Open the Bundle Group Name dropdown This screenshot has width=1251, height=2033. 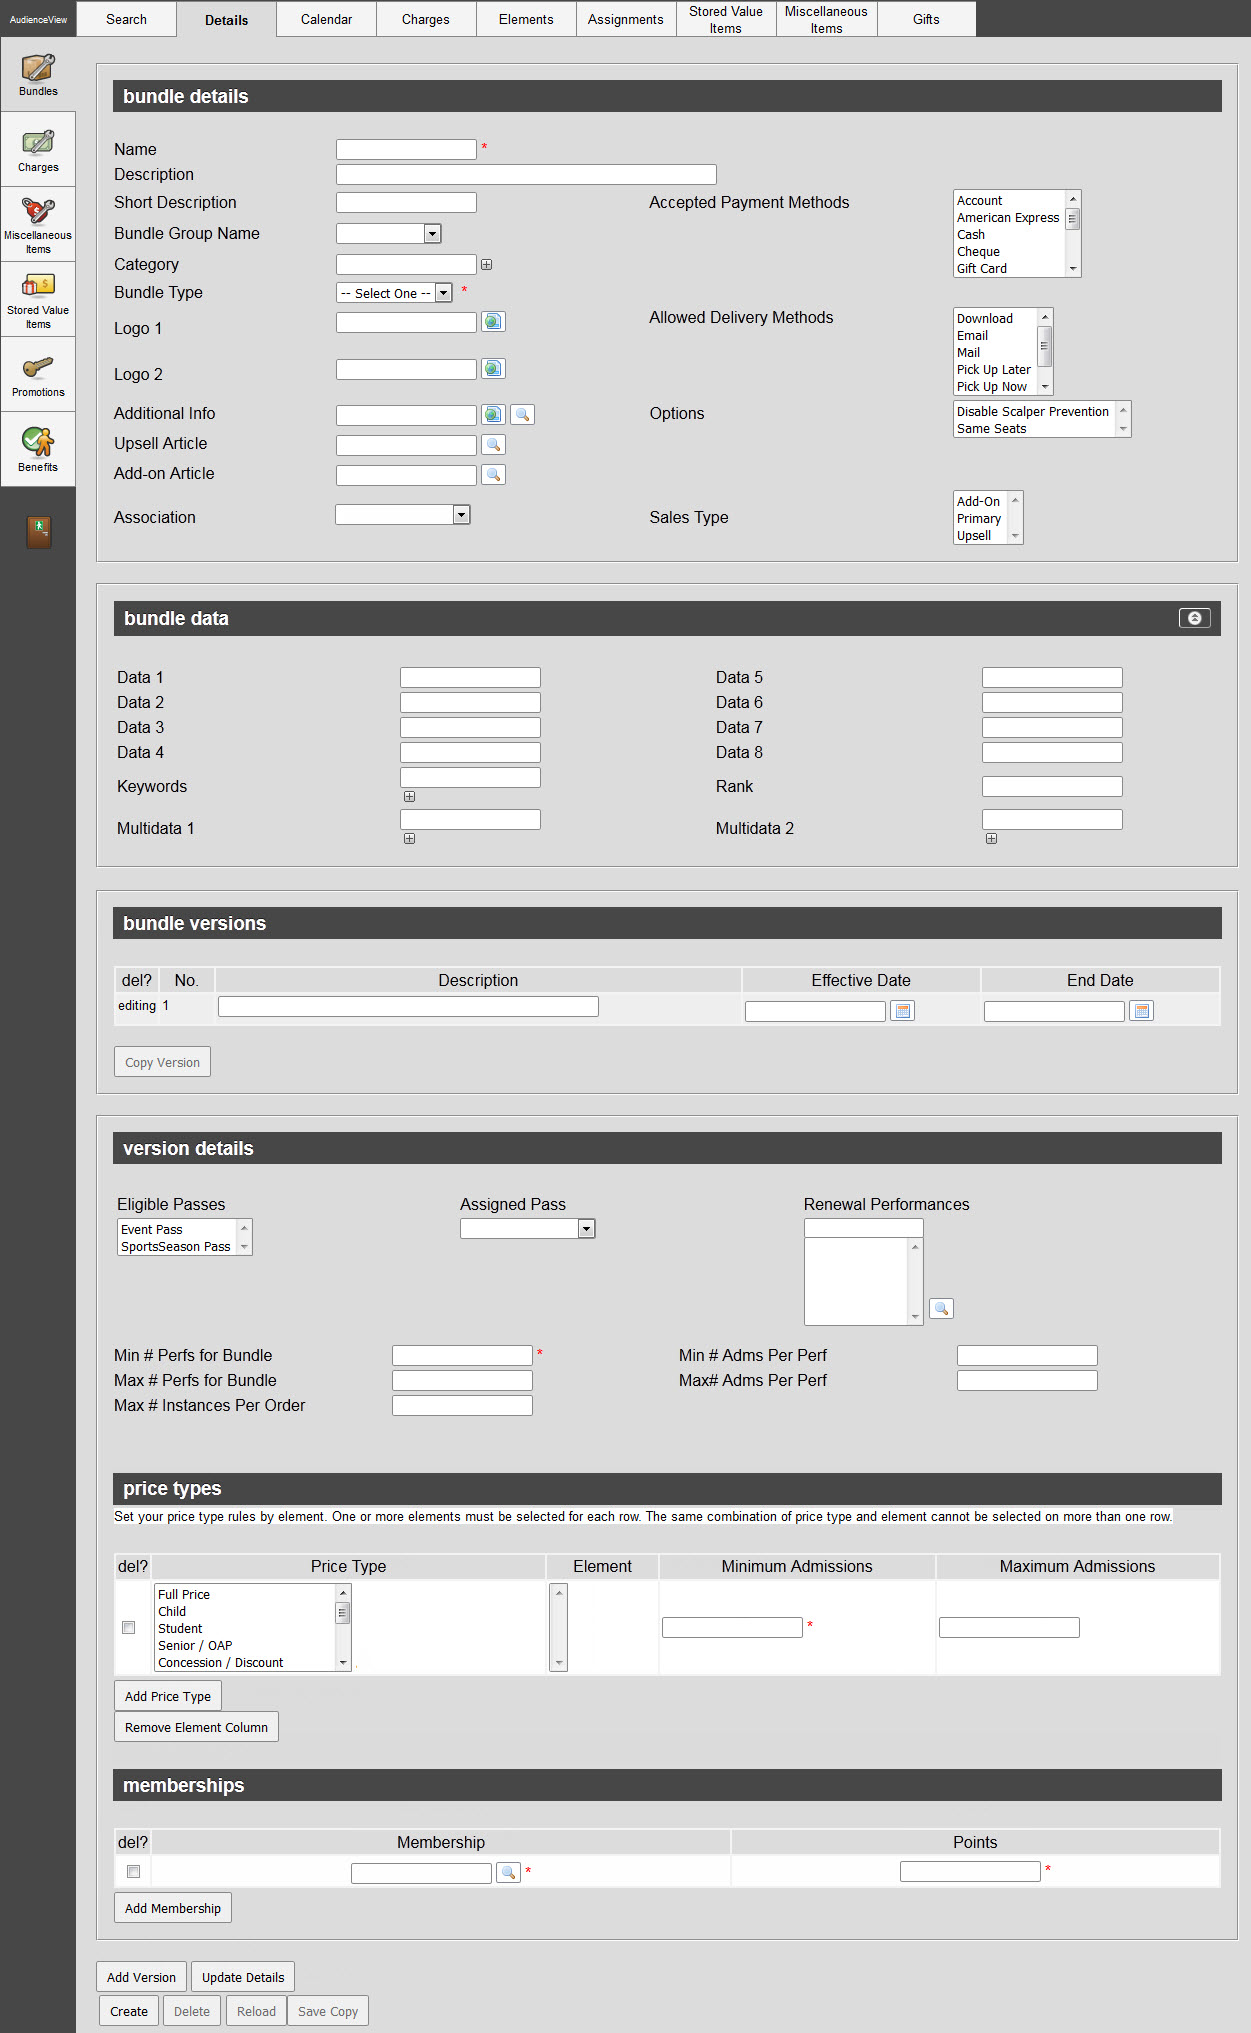pyautogui.click(x=388, y=233)
